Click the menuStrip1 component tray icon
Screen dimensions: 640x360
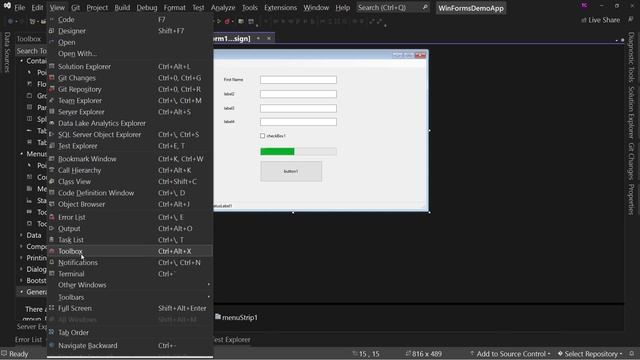click(218, 317)
